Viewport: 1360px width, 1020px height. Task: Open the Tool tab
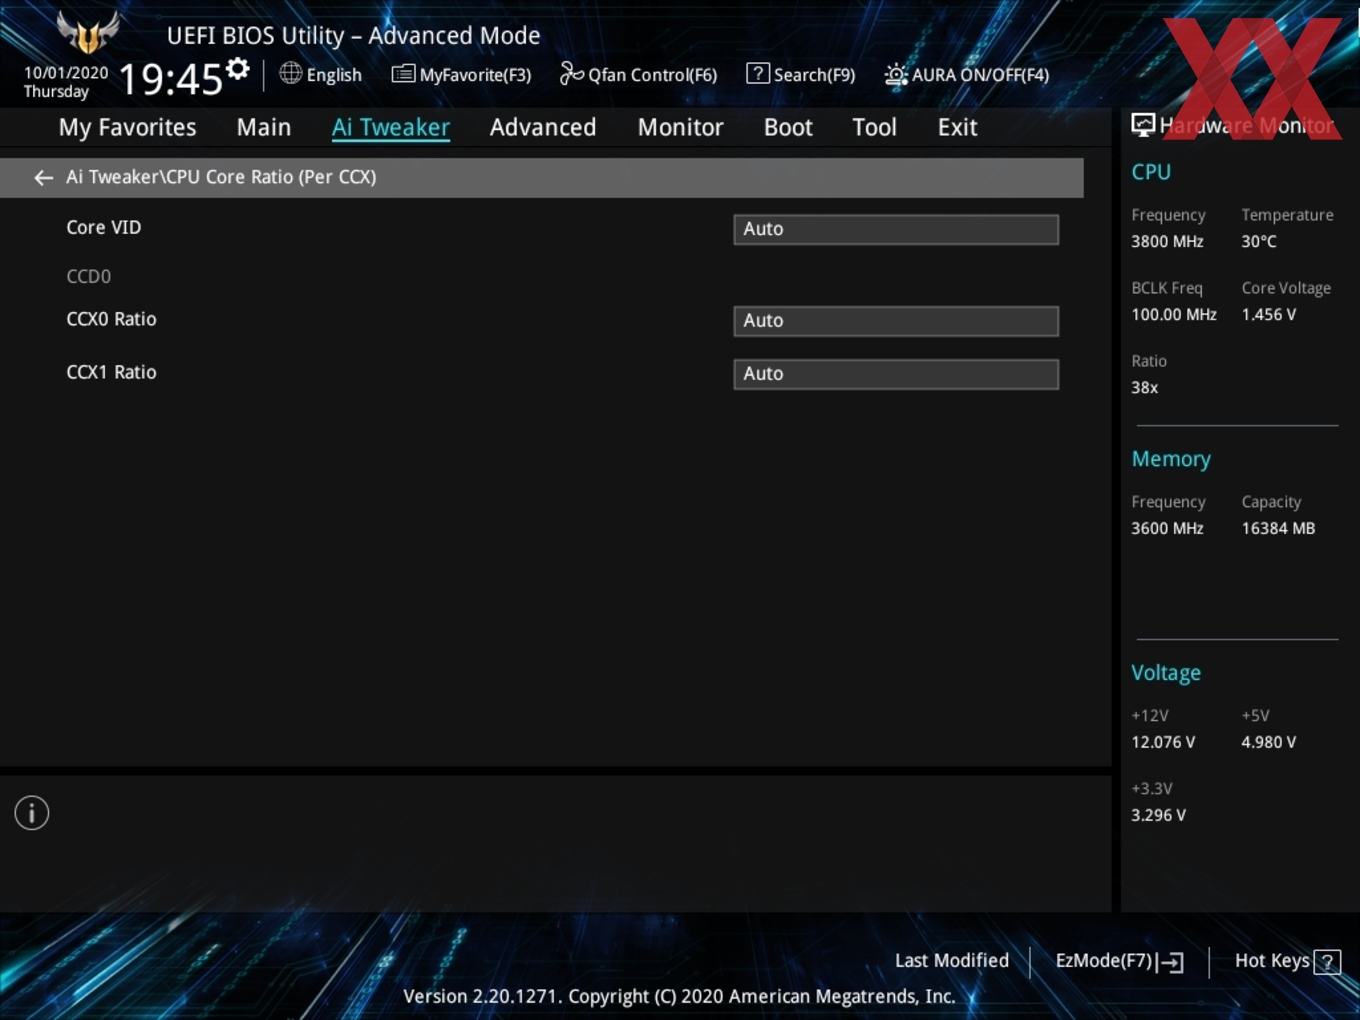[x=874, y=127]
